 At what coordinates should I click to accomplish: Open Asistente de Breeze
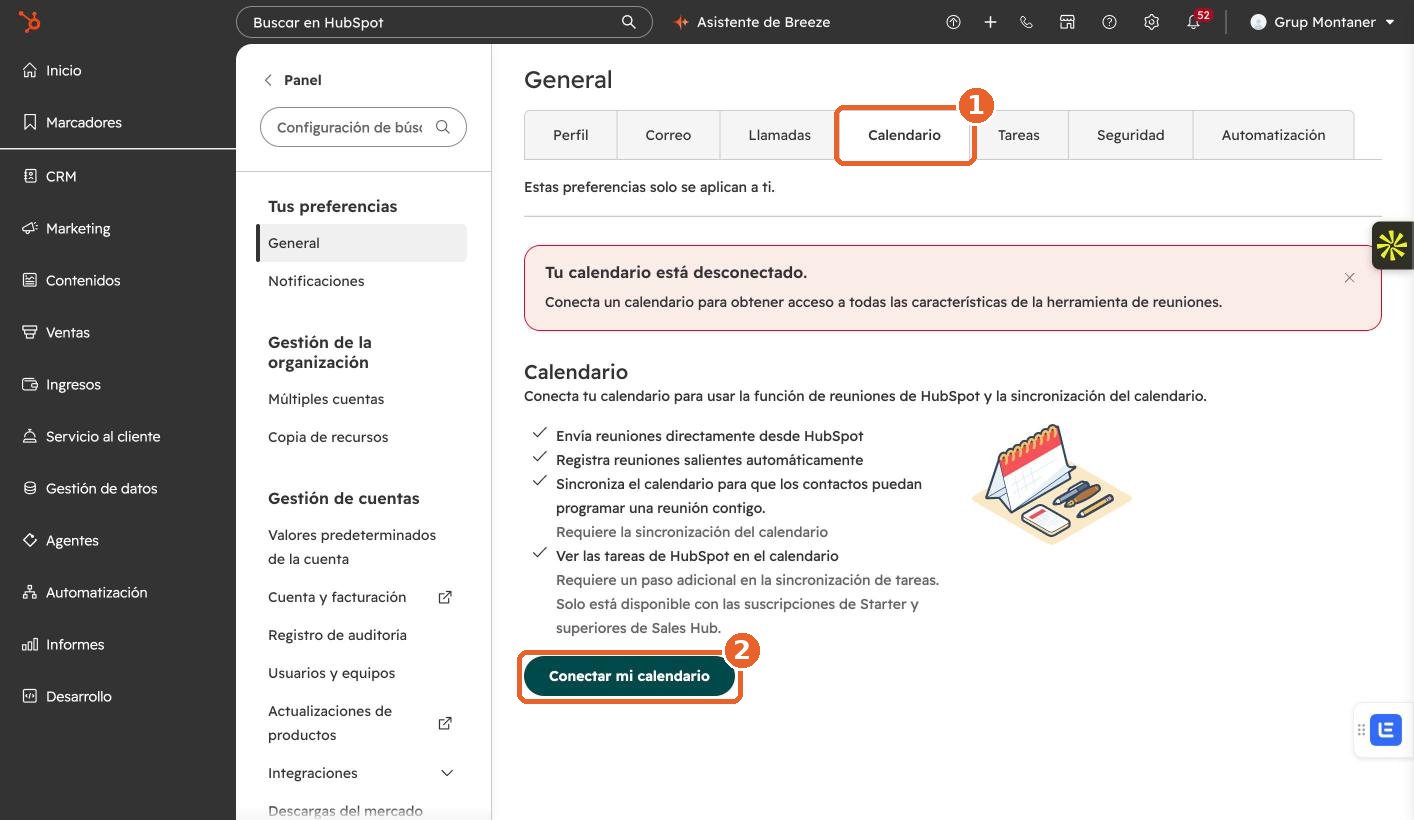(752, 22)
